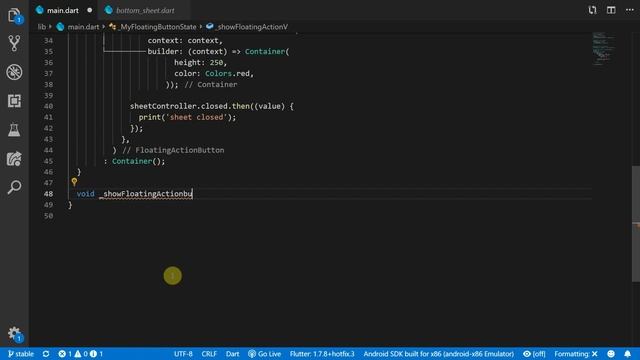The image size is (640, 360).
Task: Click line number 35 in the gutter
Action: [x=48, y=51]
